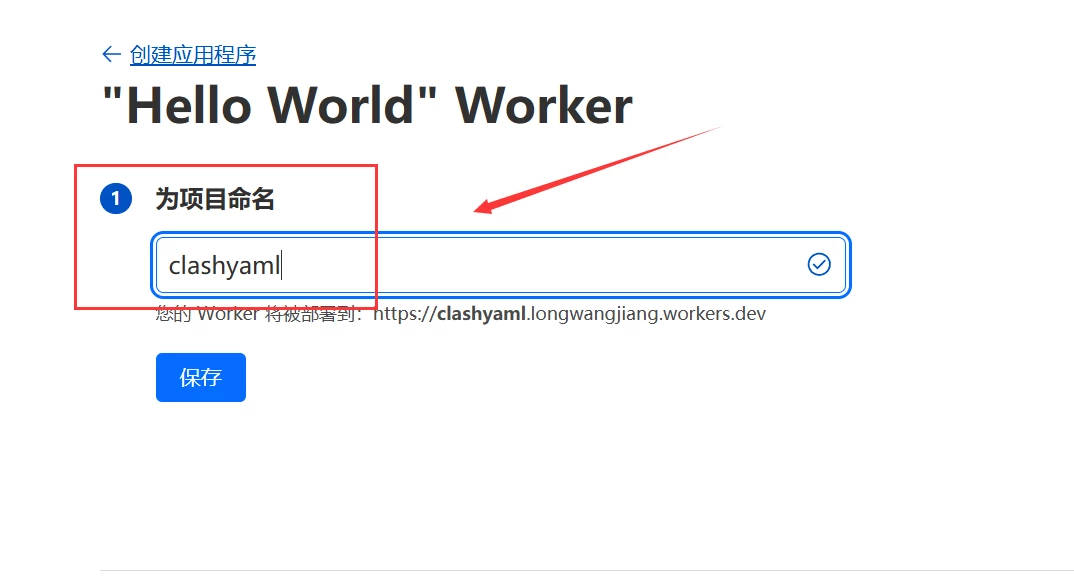The height and width of the screenshot is (582, 1074).
Task: Click the red arrow annotation head
Action: click(482, 208)
